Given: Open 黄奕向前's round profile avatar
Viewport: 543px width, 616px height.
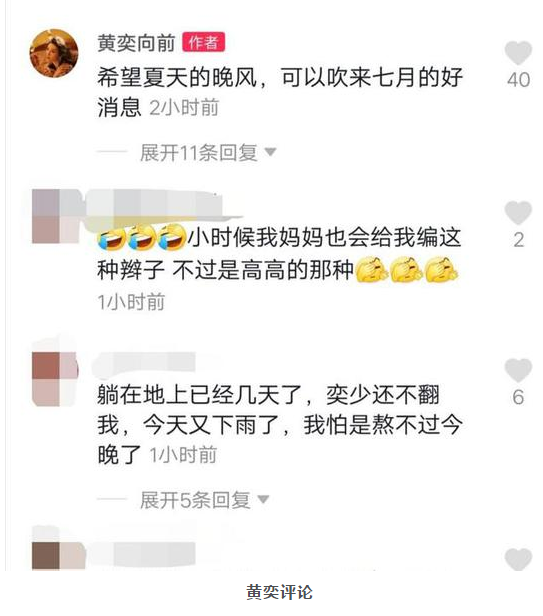Looking at the screenshot, I should pyautogui.click(x=54, y=53).
